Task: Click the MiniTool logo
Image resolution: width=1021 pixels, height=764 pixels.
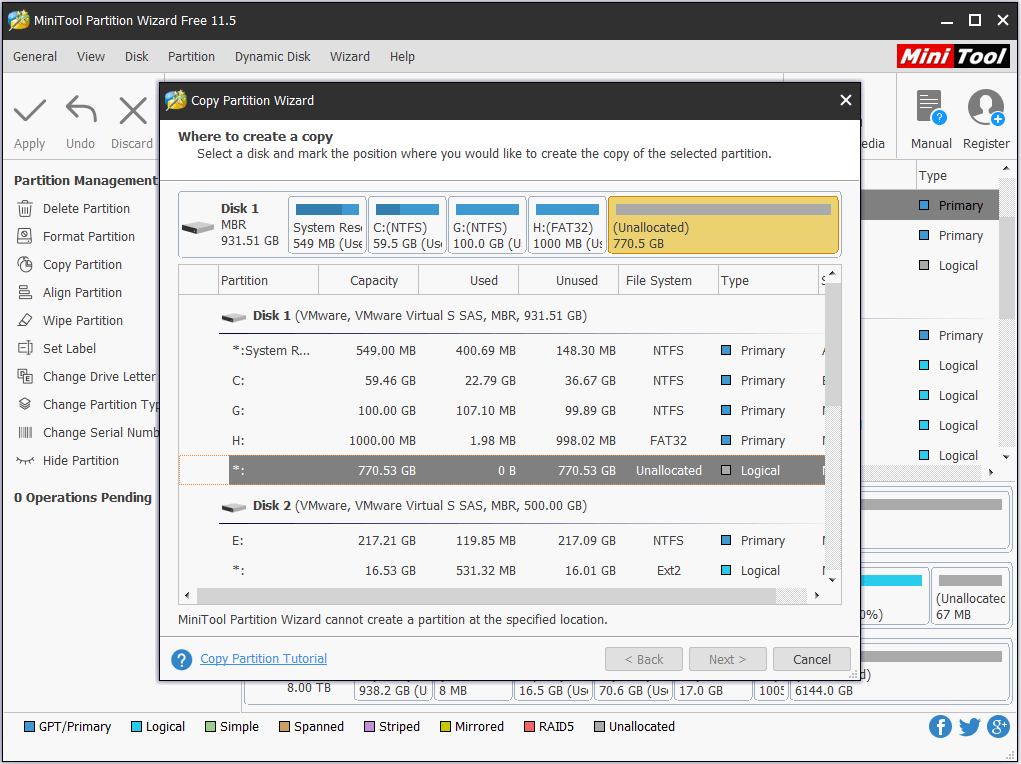Action: (x=953, y=57)
